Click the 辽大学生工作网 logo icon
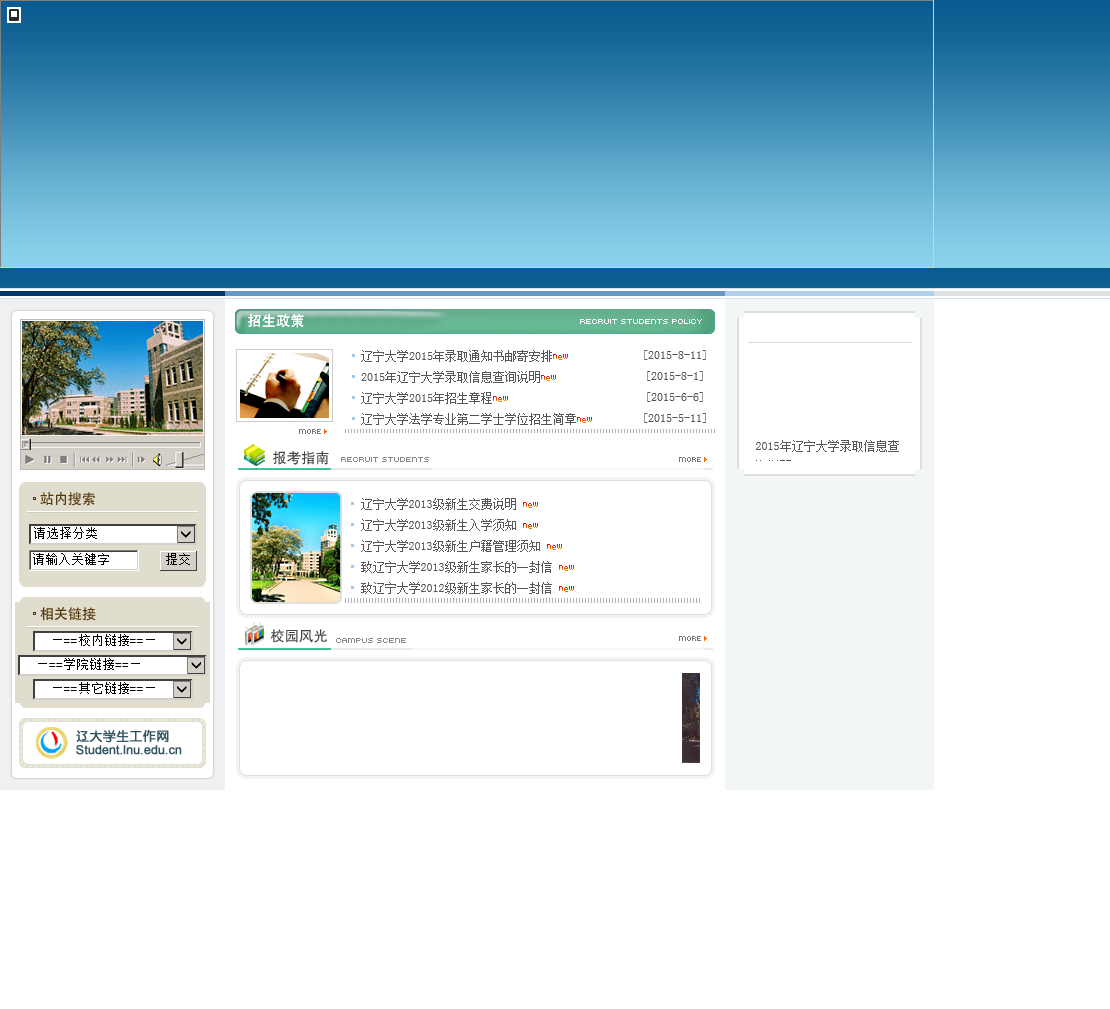The image size is (1110, 1009). pos(52,743)
